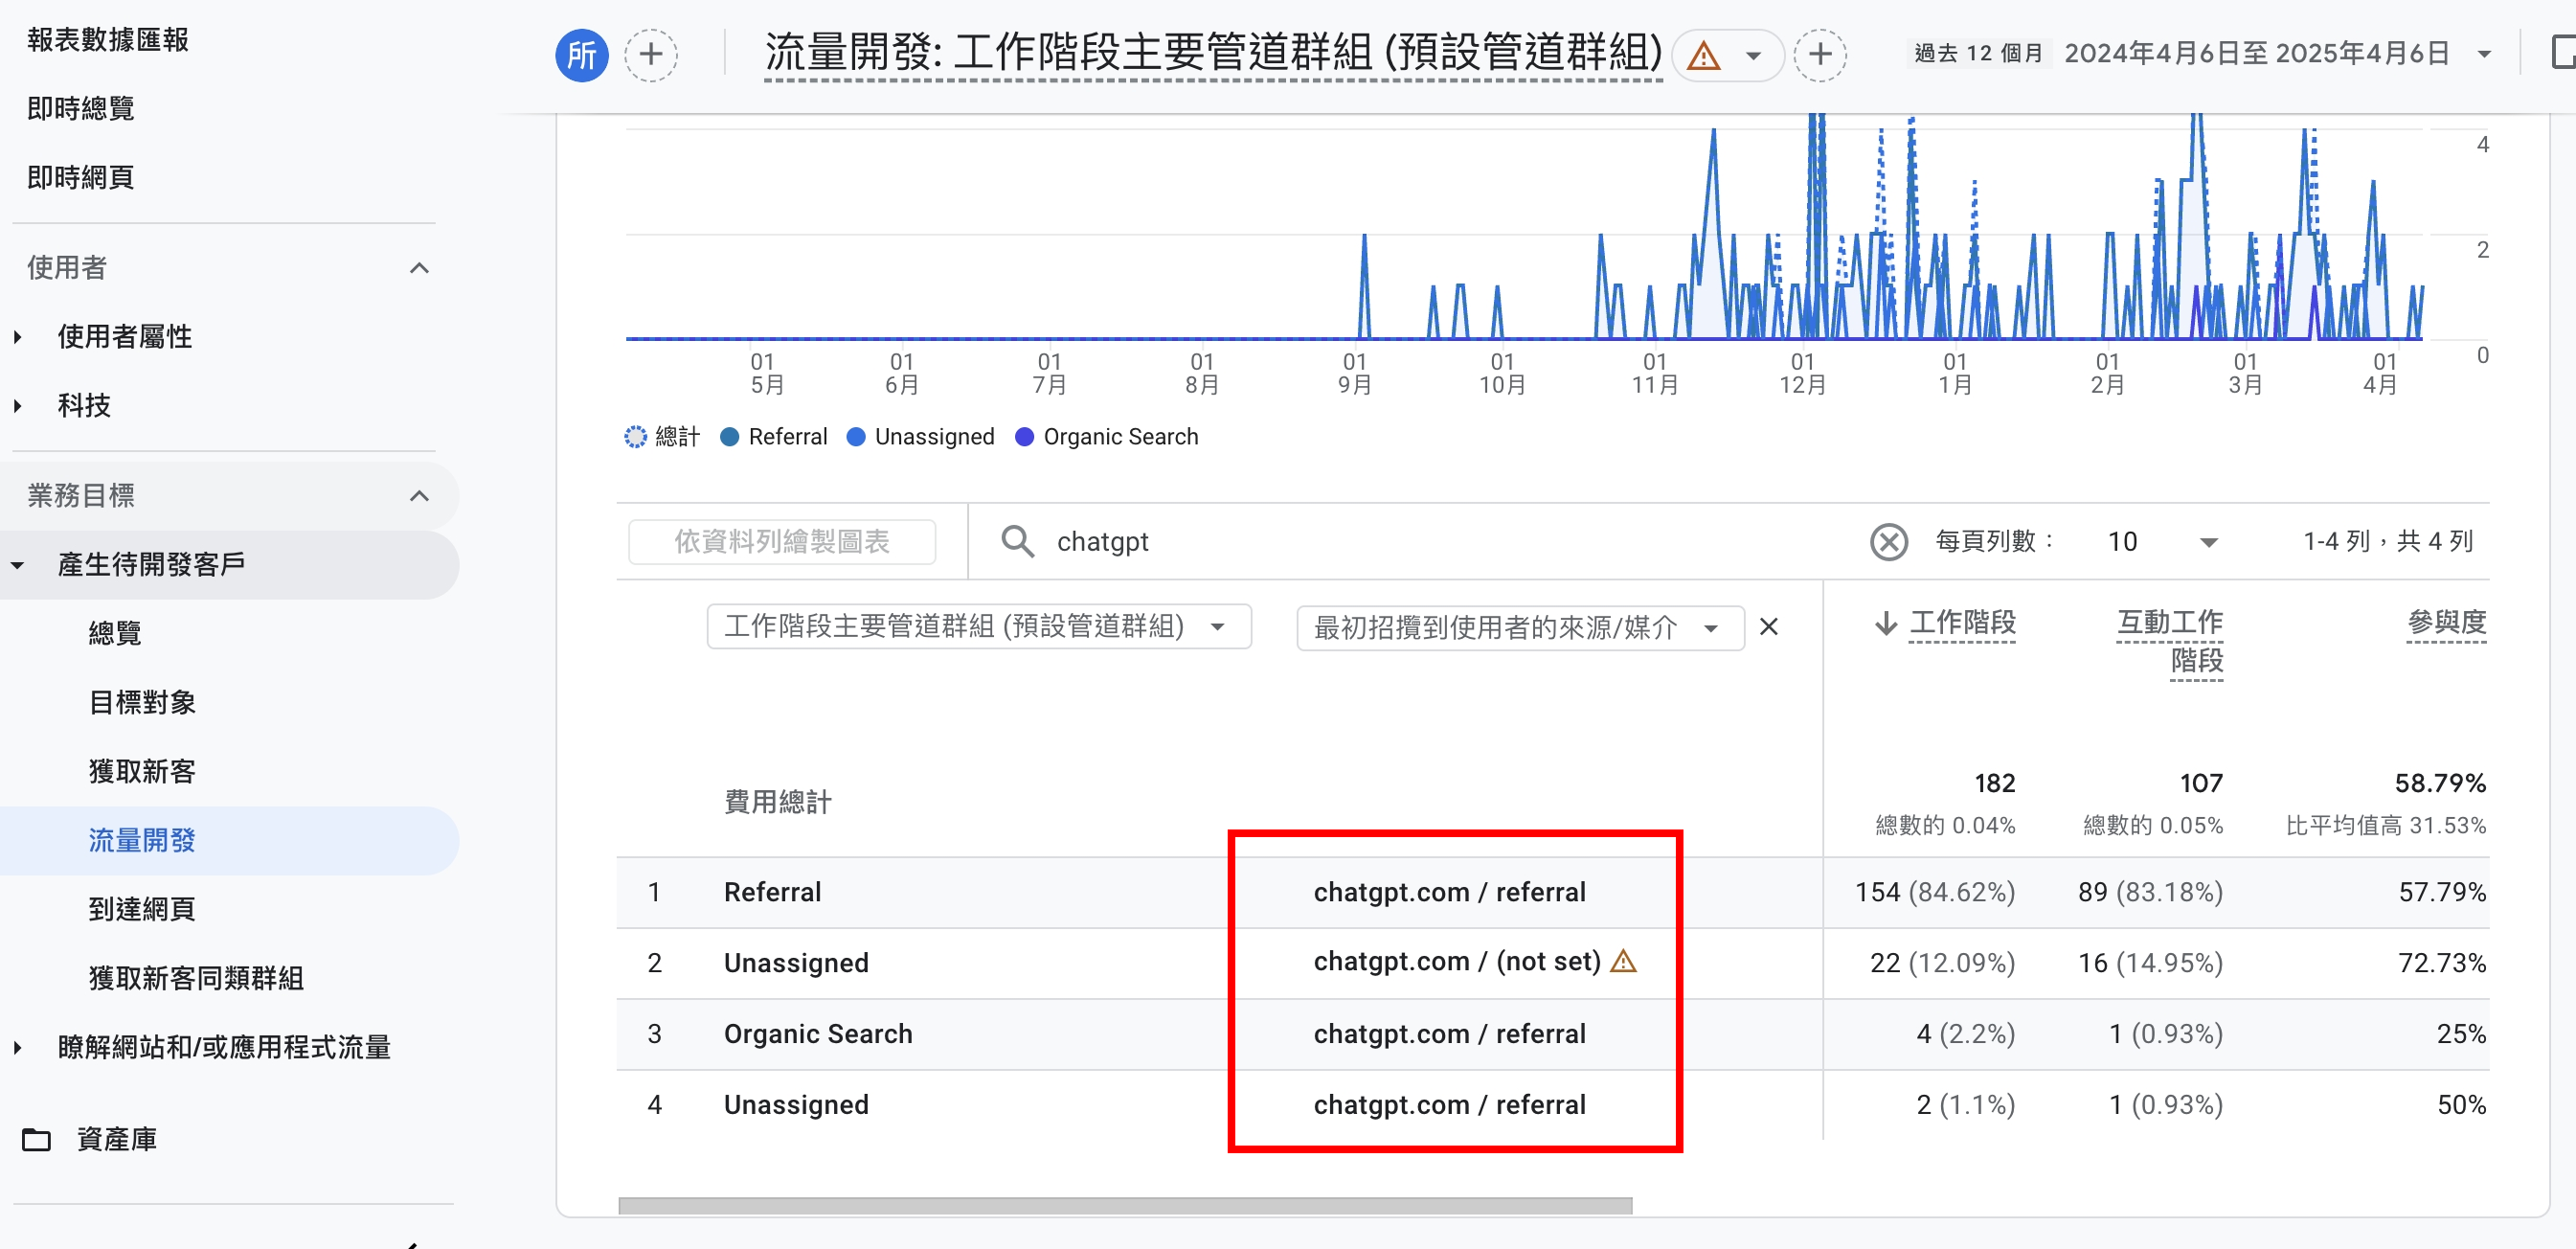Viewport: 2576px width, 1249px height.
Task: Open the date range dropdown arrow
Action: coord(2485,54)
